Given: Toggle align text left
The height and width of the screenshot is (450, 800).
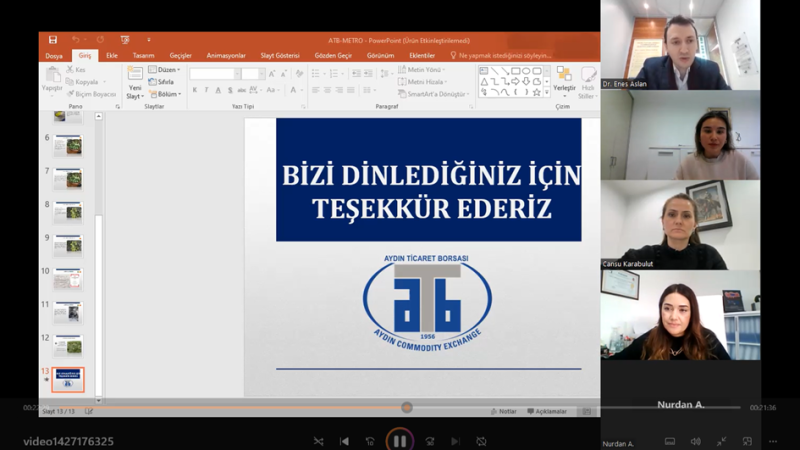Looking at the screenshot, I should [x=316, y=90].
